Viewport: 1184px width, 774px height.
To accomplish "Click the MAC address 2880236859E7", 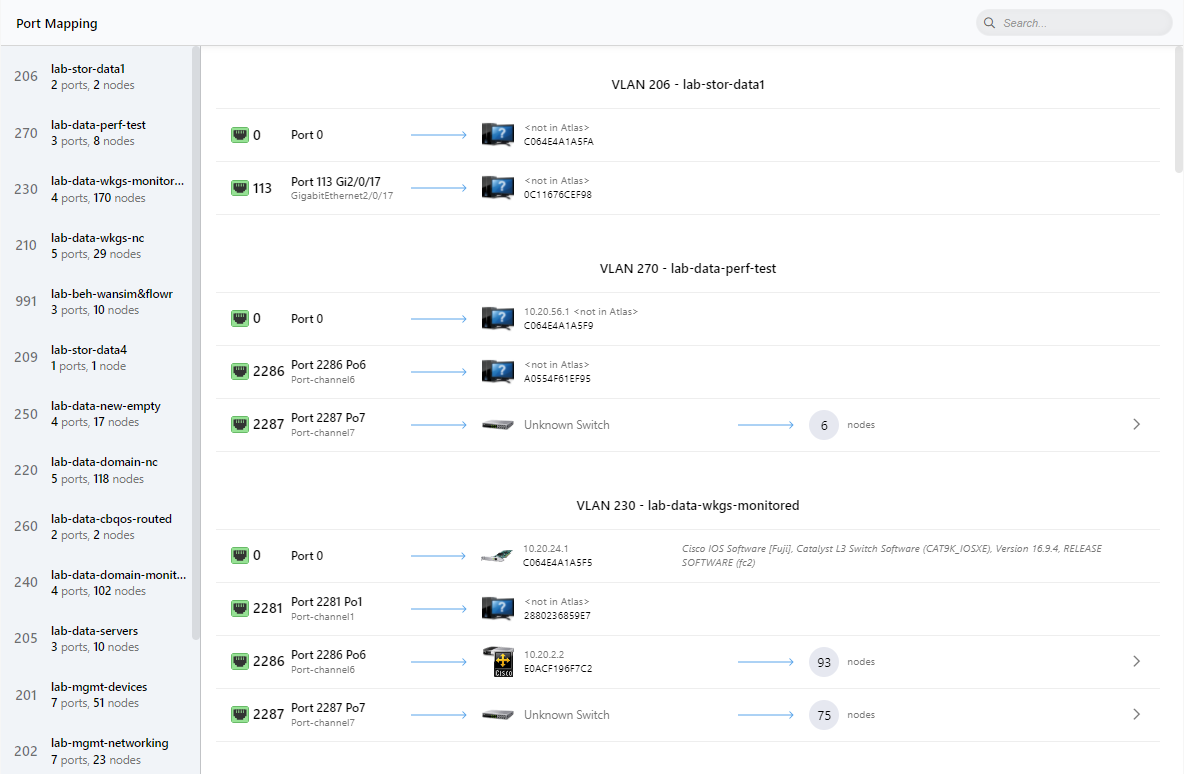I will (557, 616).
